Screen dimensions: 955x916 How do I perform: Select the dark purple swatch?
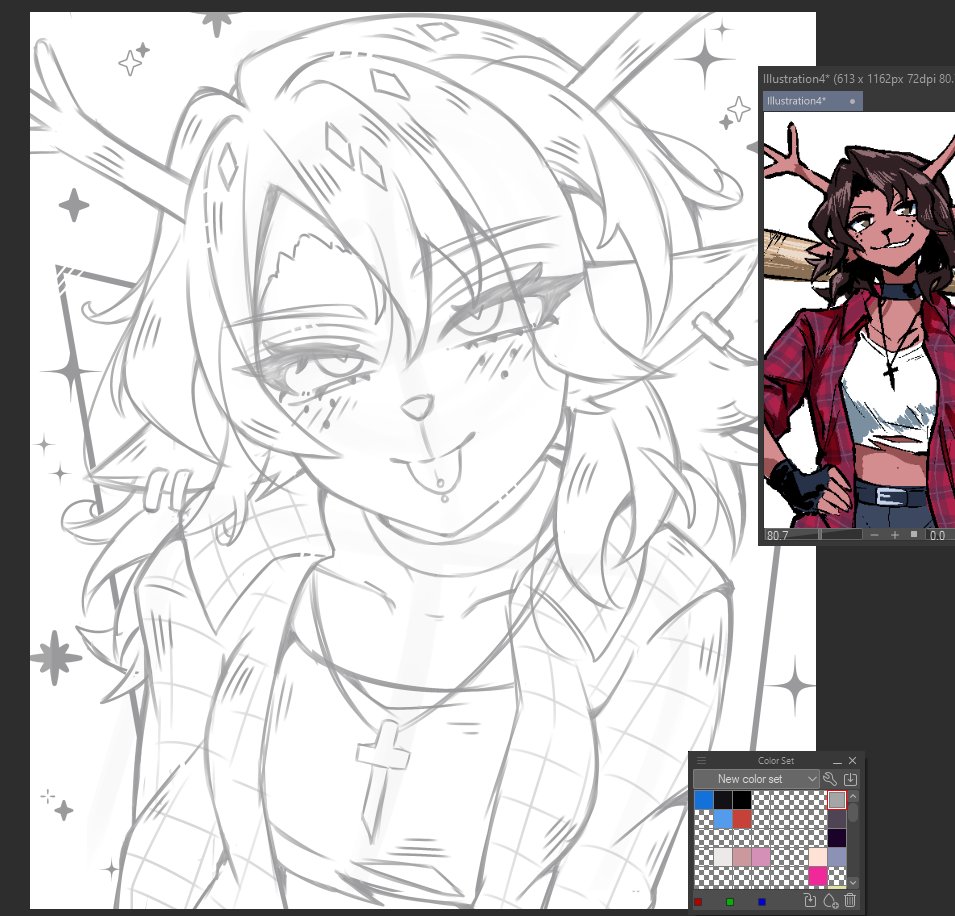(837, 838)
